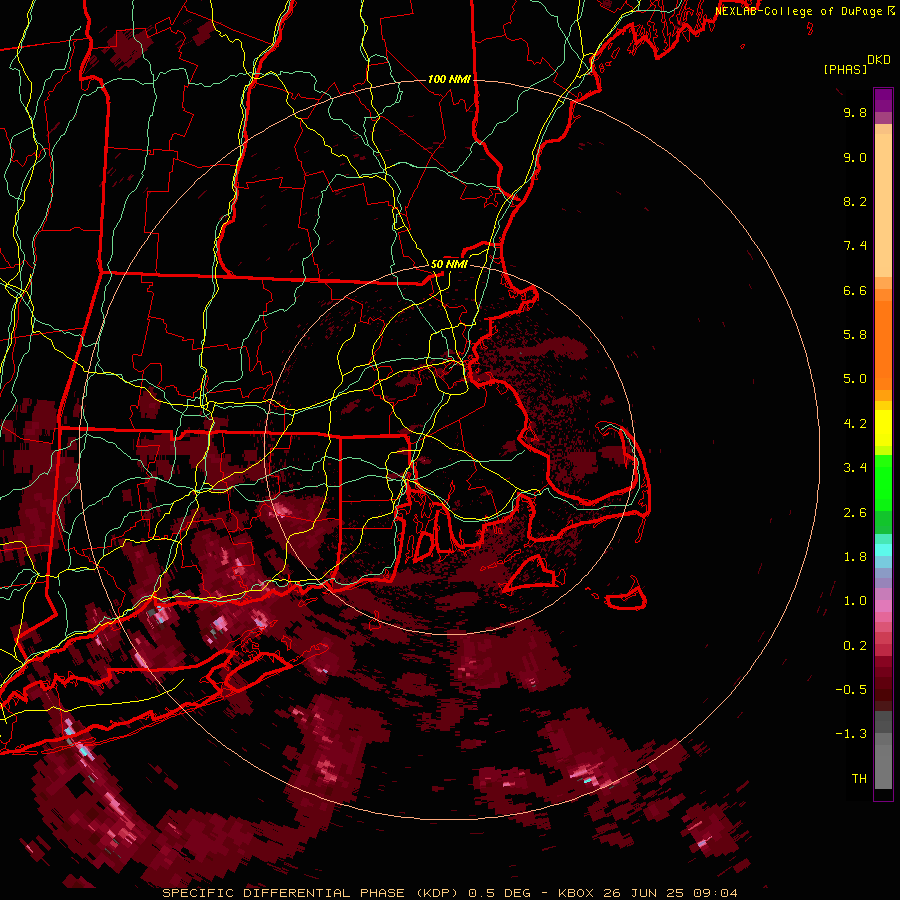Image resolution: width=900 pixels, height=900 pixels.
Task: Pick the cyan color bar segment
Action: (x=883, y=550)
